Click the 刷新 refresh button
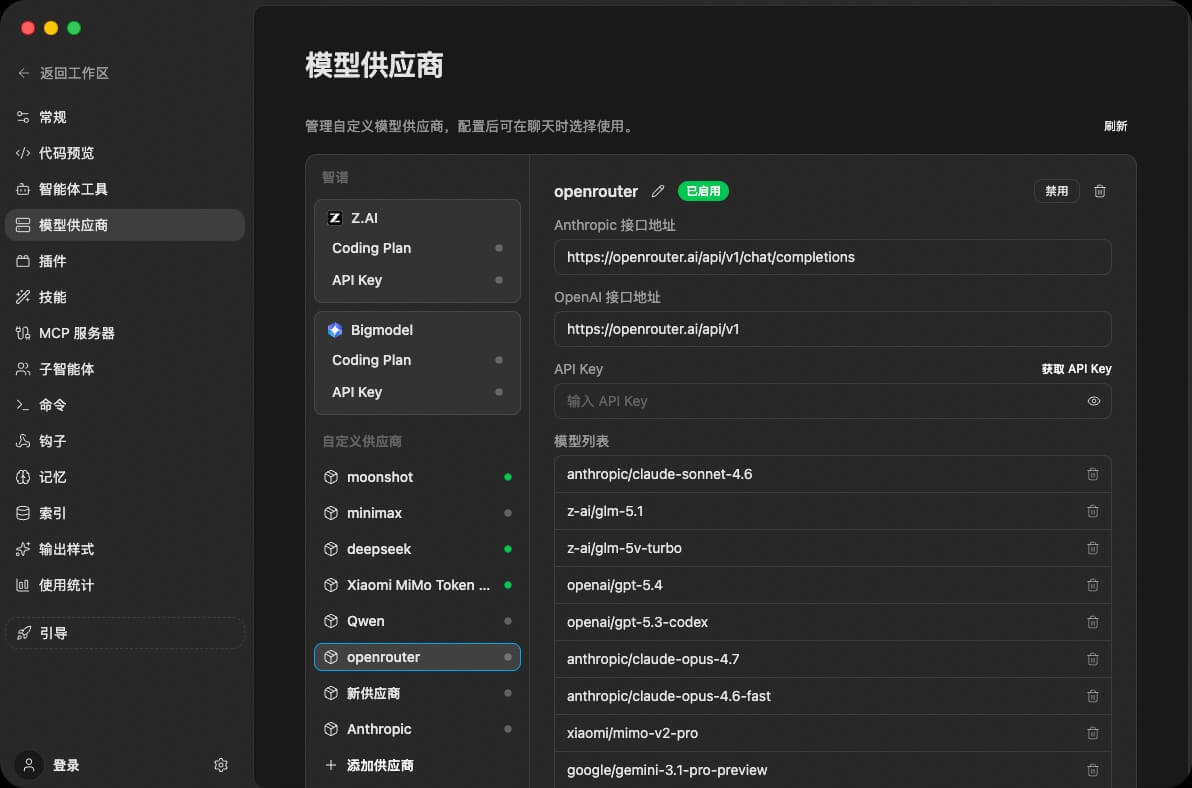Image resolution: width=1192 pixels, height=788 pixels. [1115, 126]
